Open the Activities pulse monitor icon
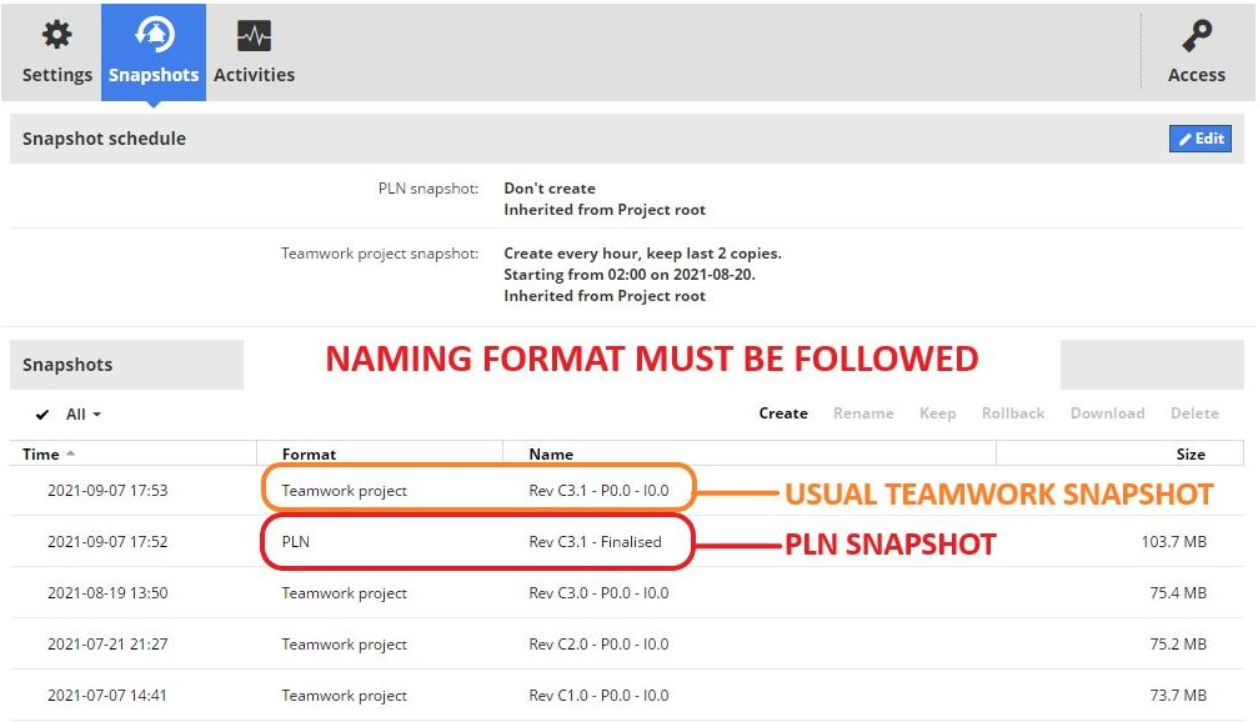Image resolution: width=1260 pixels, height=722 pixels. 254,37
